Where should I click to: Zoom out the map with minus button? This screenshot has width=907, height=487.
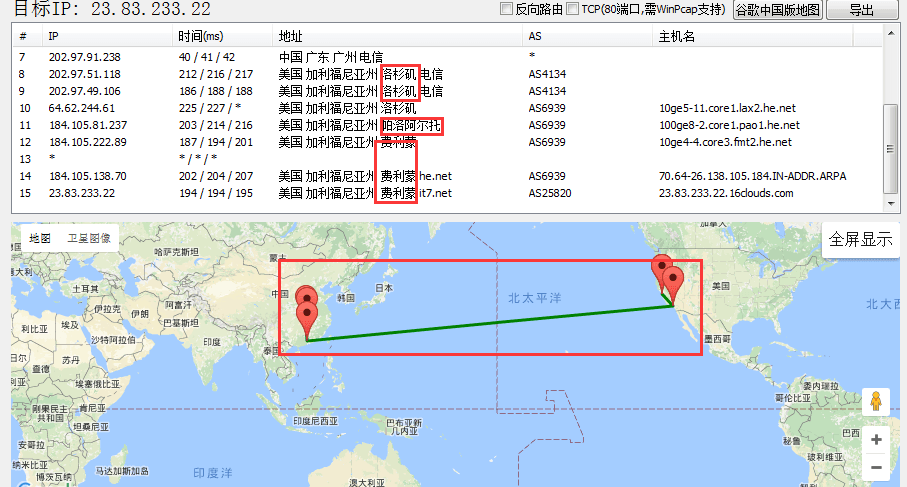[x=876, y=467]
